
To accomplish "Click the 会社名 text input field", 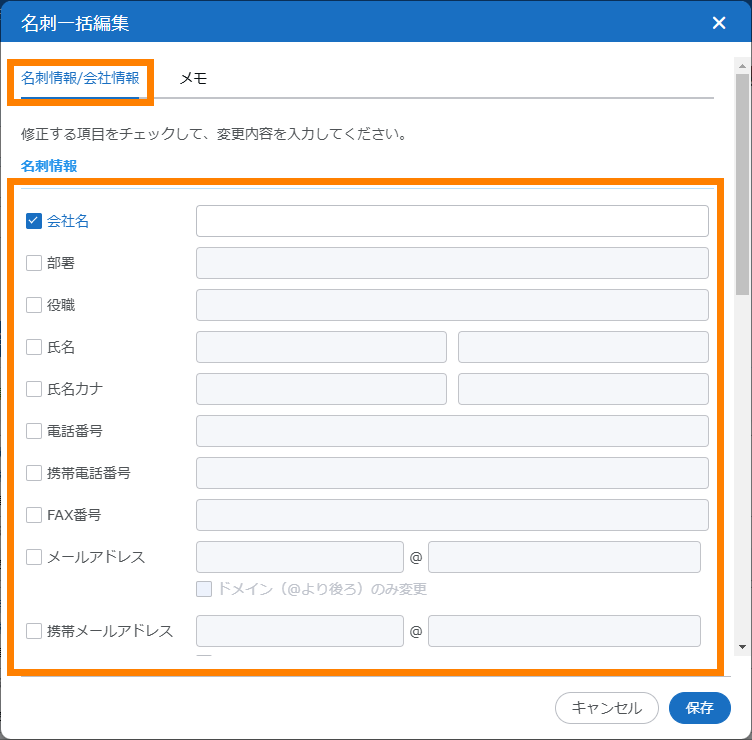I will click(452, 221).
